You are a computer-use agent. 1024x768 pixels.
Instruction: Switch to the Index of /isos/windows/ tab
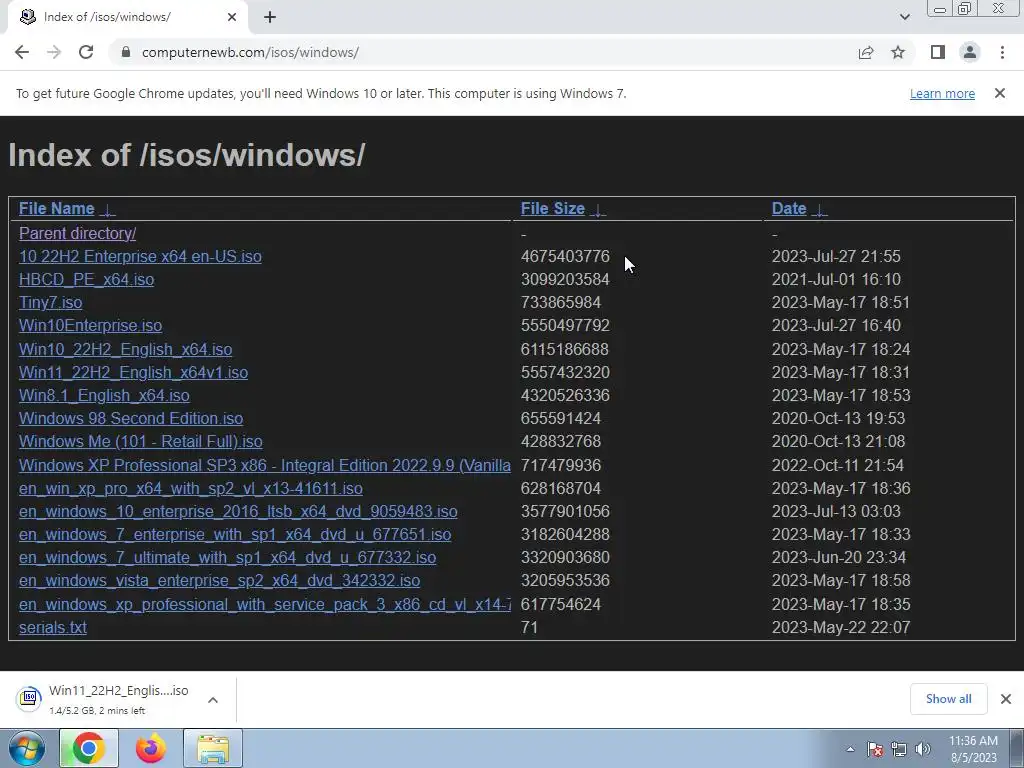[127, 17]
